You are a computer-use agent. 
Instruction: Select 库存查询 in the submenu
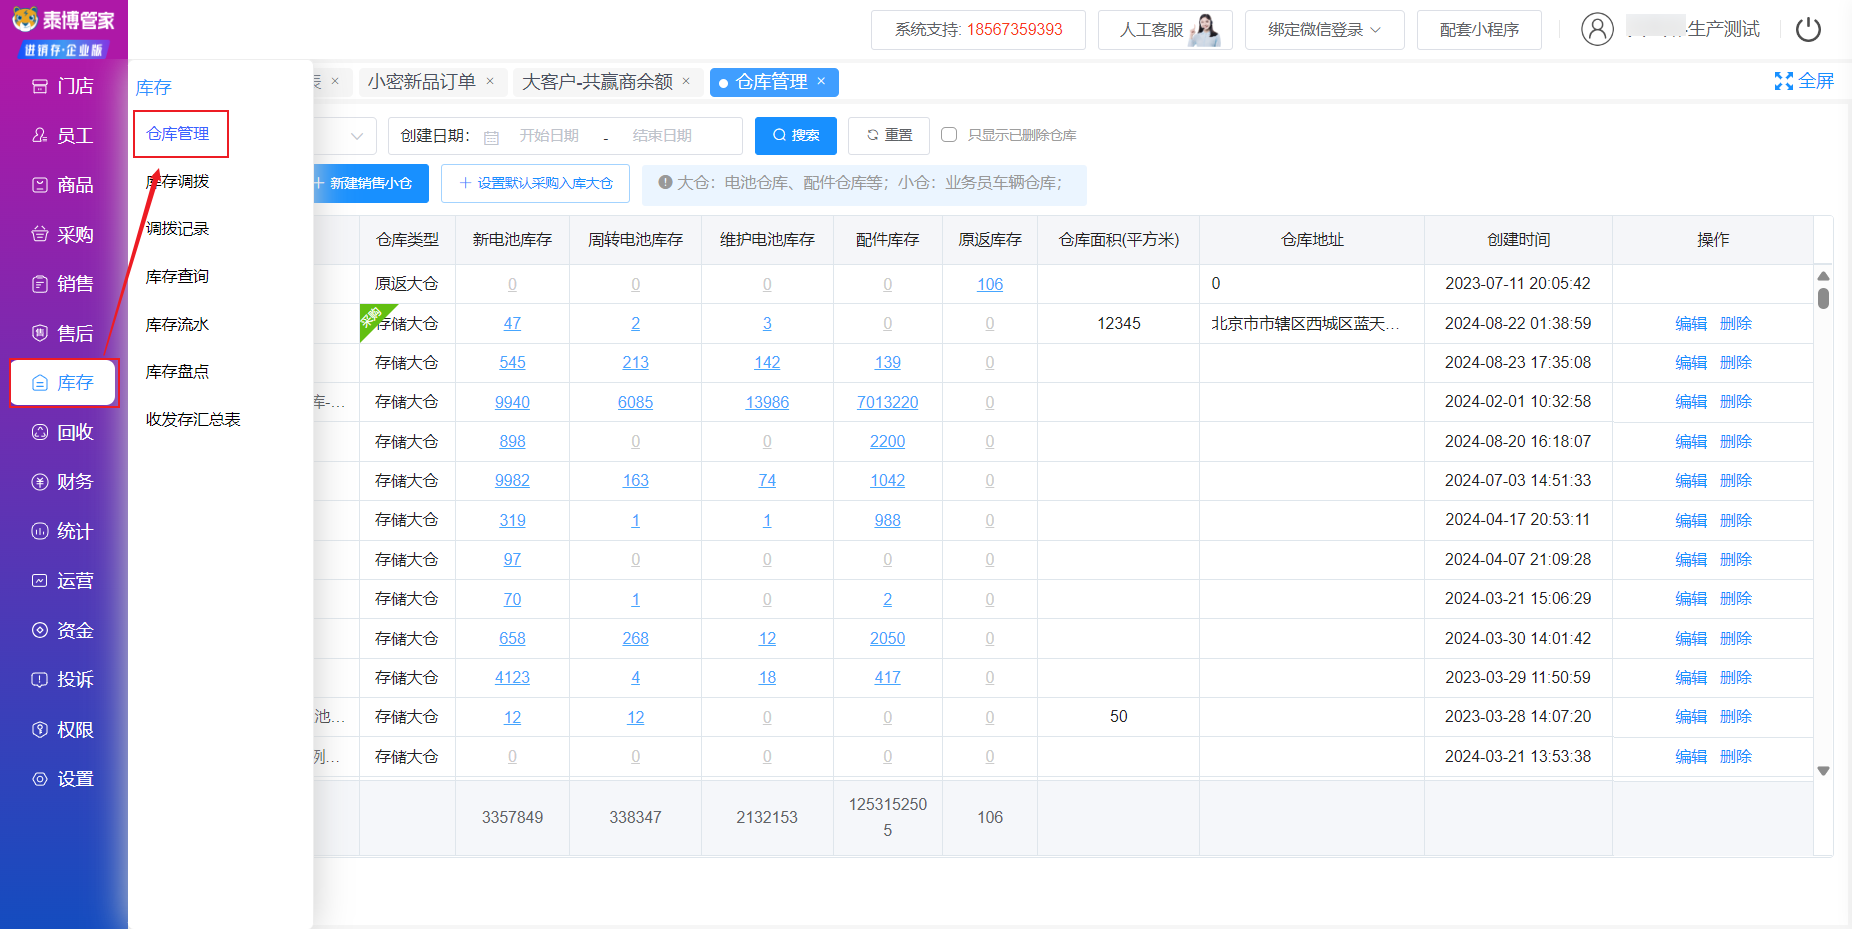(x=178, y=276)
